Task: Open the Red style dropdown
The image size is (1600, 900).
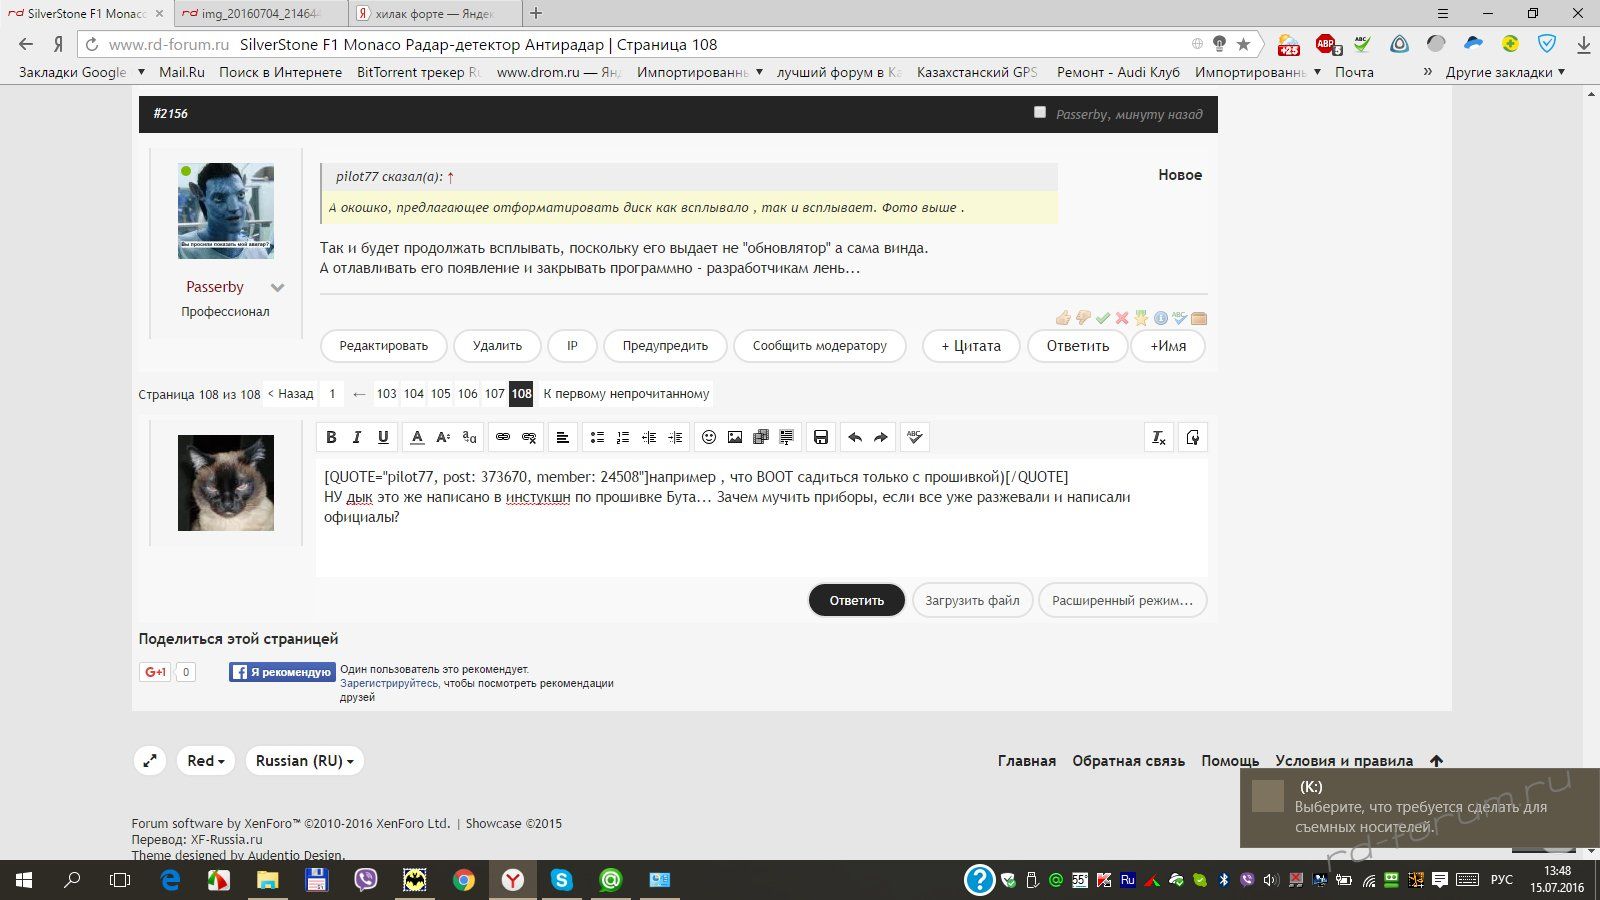Action: pos(205,761)
